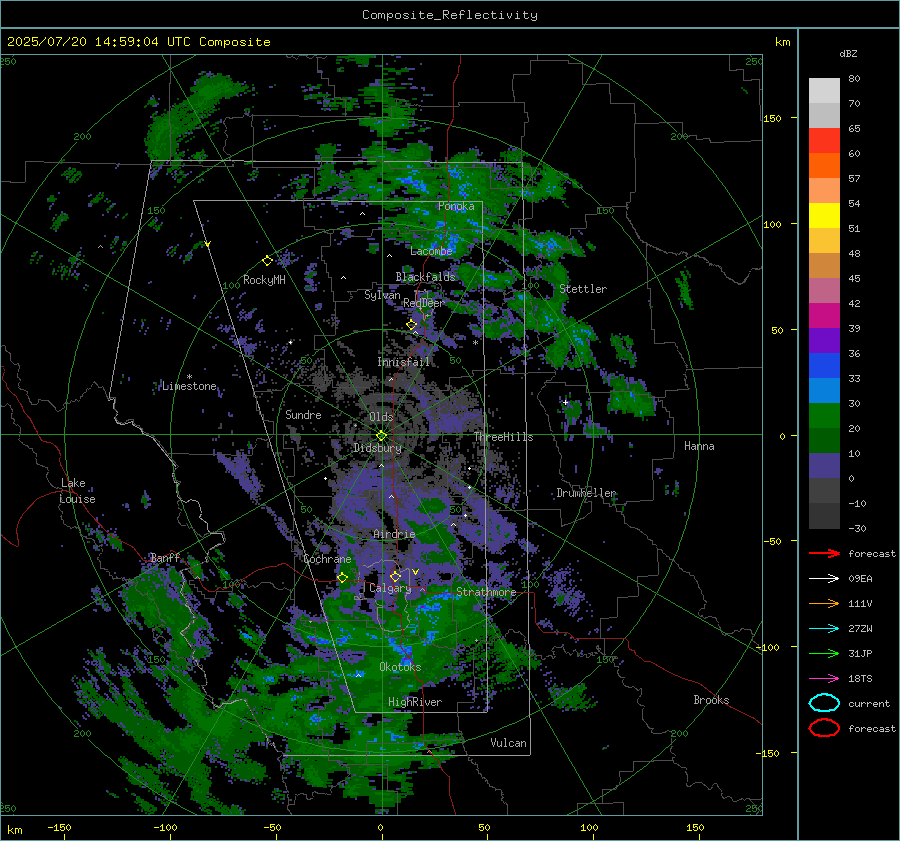Click the Ponoka city label
Image resolution: width=900 pixels, height=841 pixels.
point(456,206)
